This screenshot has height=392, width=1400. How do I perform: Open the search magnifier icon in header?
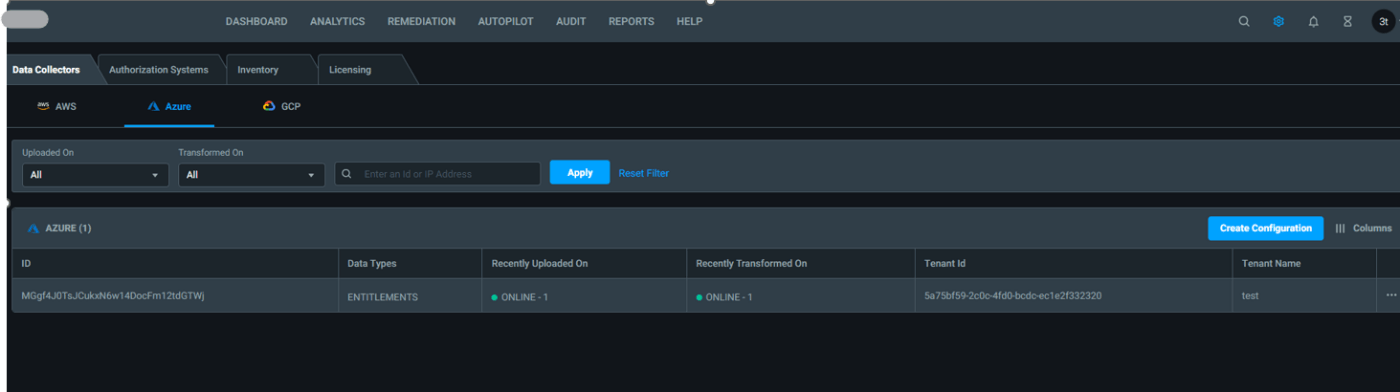1244,21
